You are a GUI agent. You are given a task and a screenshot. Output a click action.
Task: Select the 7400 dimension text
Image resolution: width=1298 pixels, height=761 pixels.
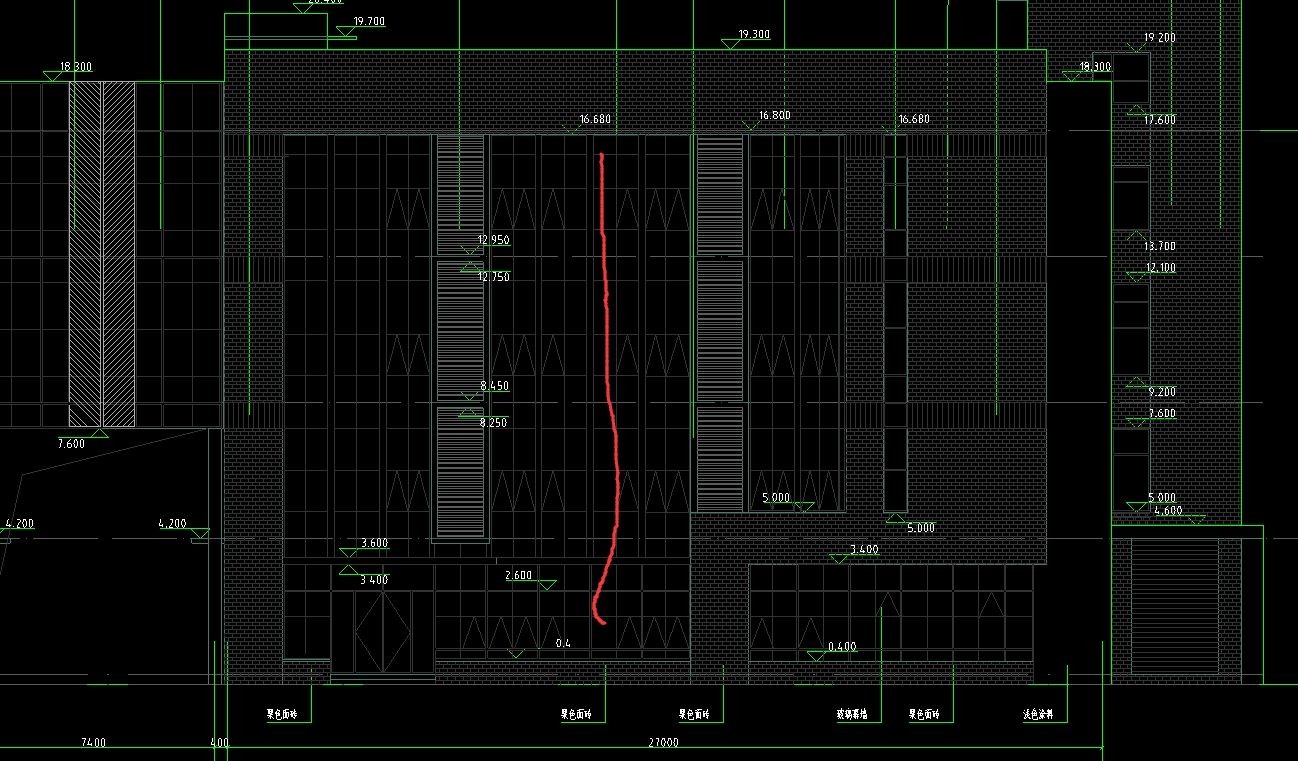coord(94,743)
